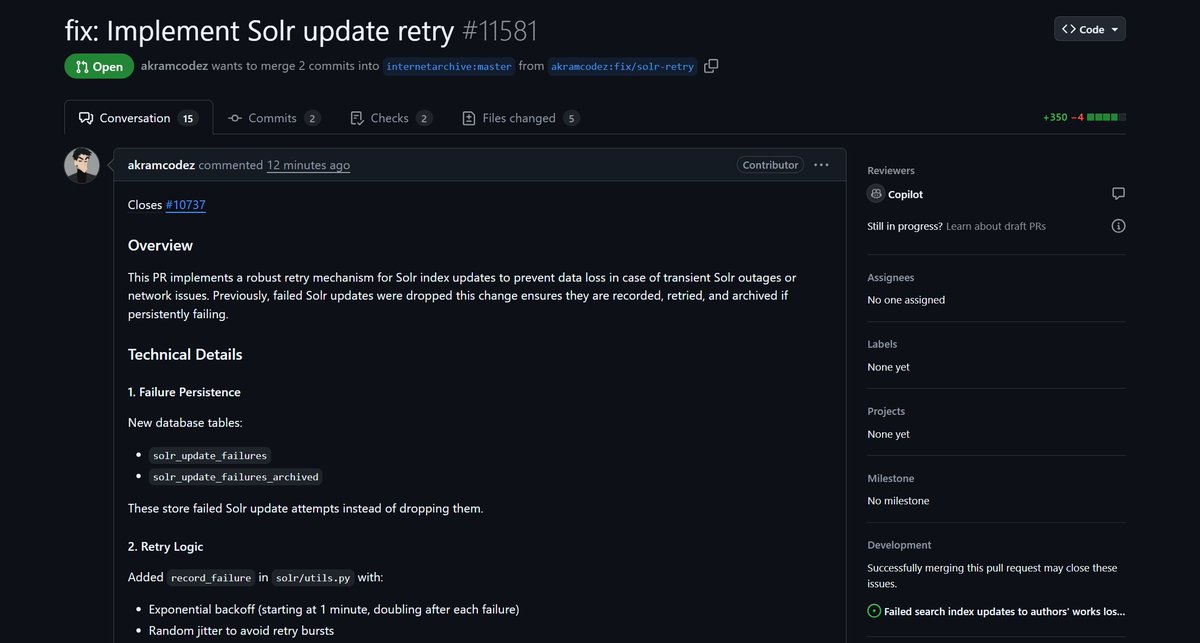
Task: Click the Commits tab commit icon
Action: pyautogui.click(x=235, y=118)
